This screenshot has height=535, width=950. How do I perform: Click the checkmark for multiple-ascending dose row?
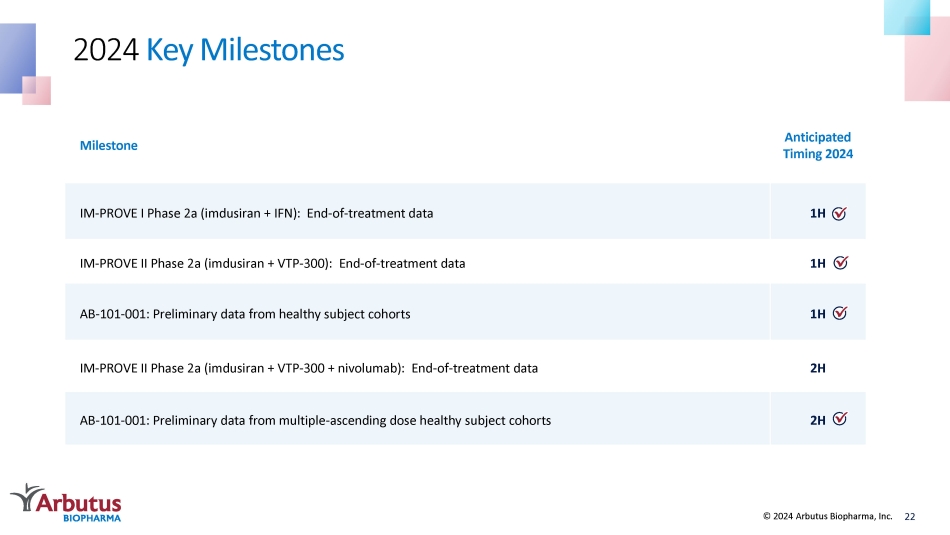(840, 419)
